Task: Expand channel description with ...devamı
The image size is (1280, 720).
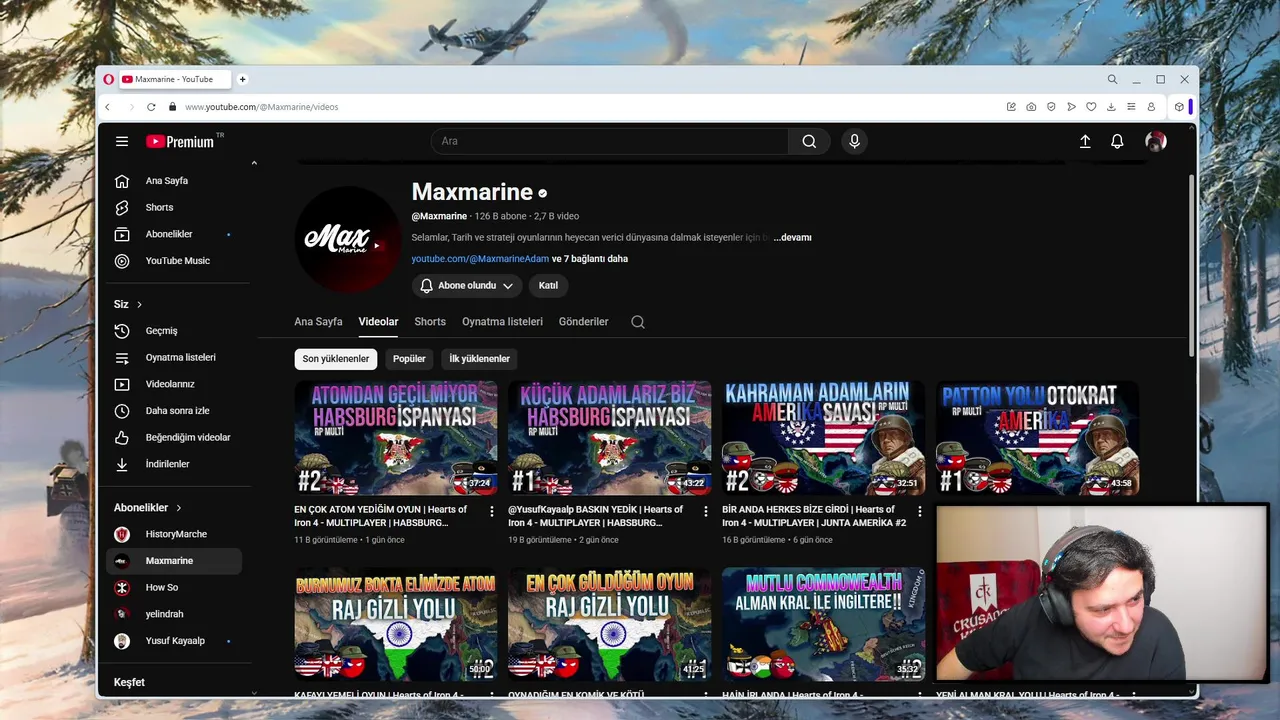Action: click(x=792, y=238)
